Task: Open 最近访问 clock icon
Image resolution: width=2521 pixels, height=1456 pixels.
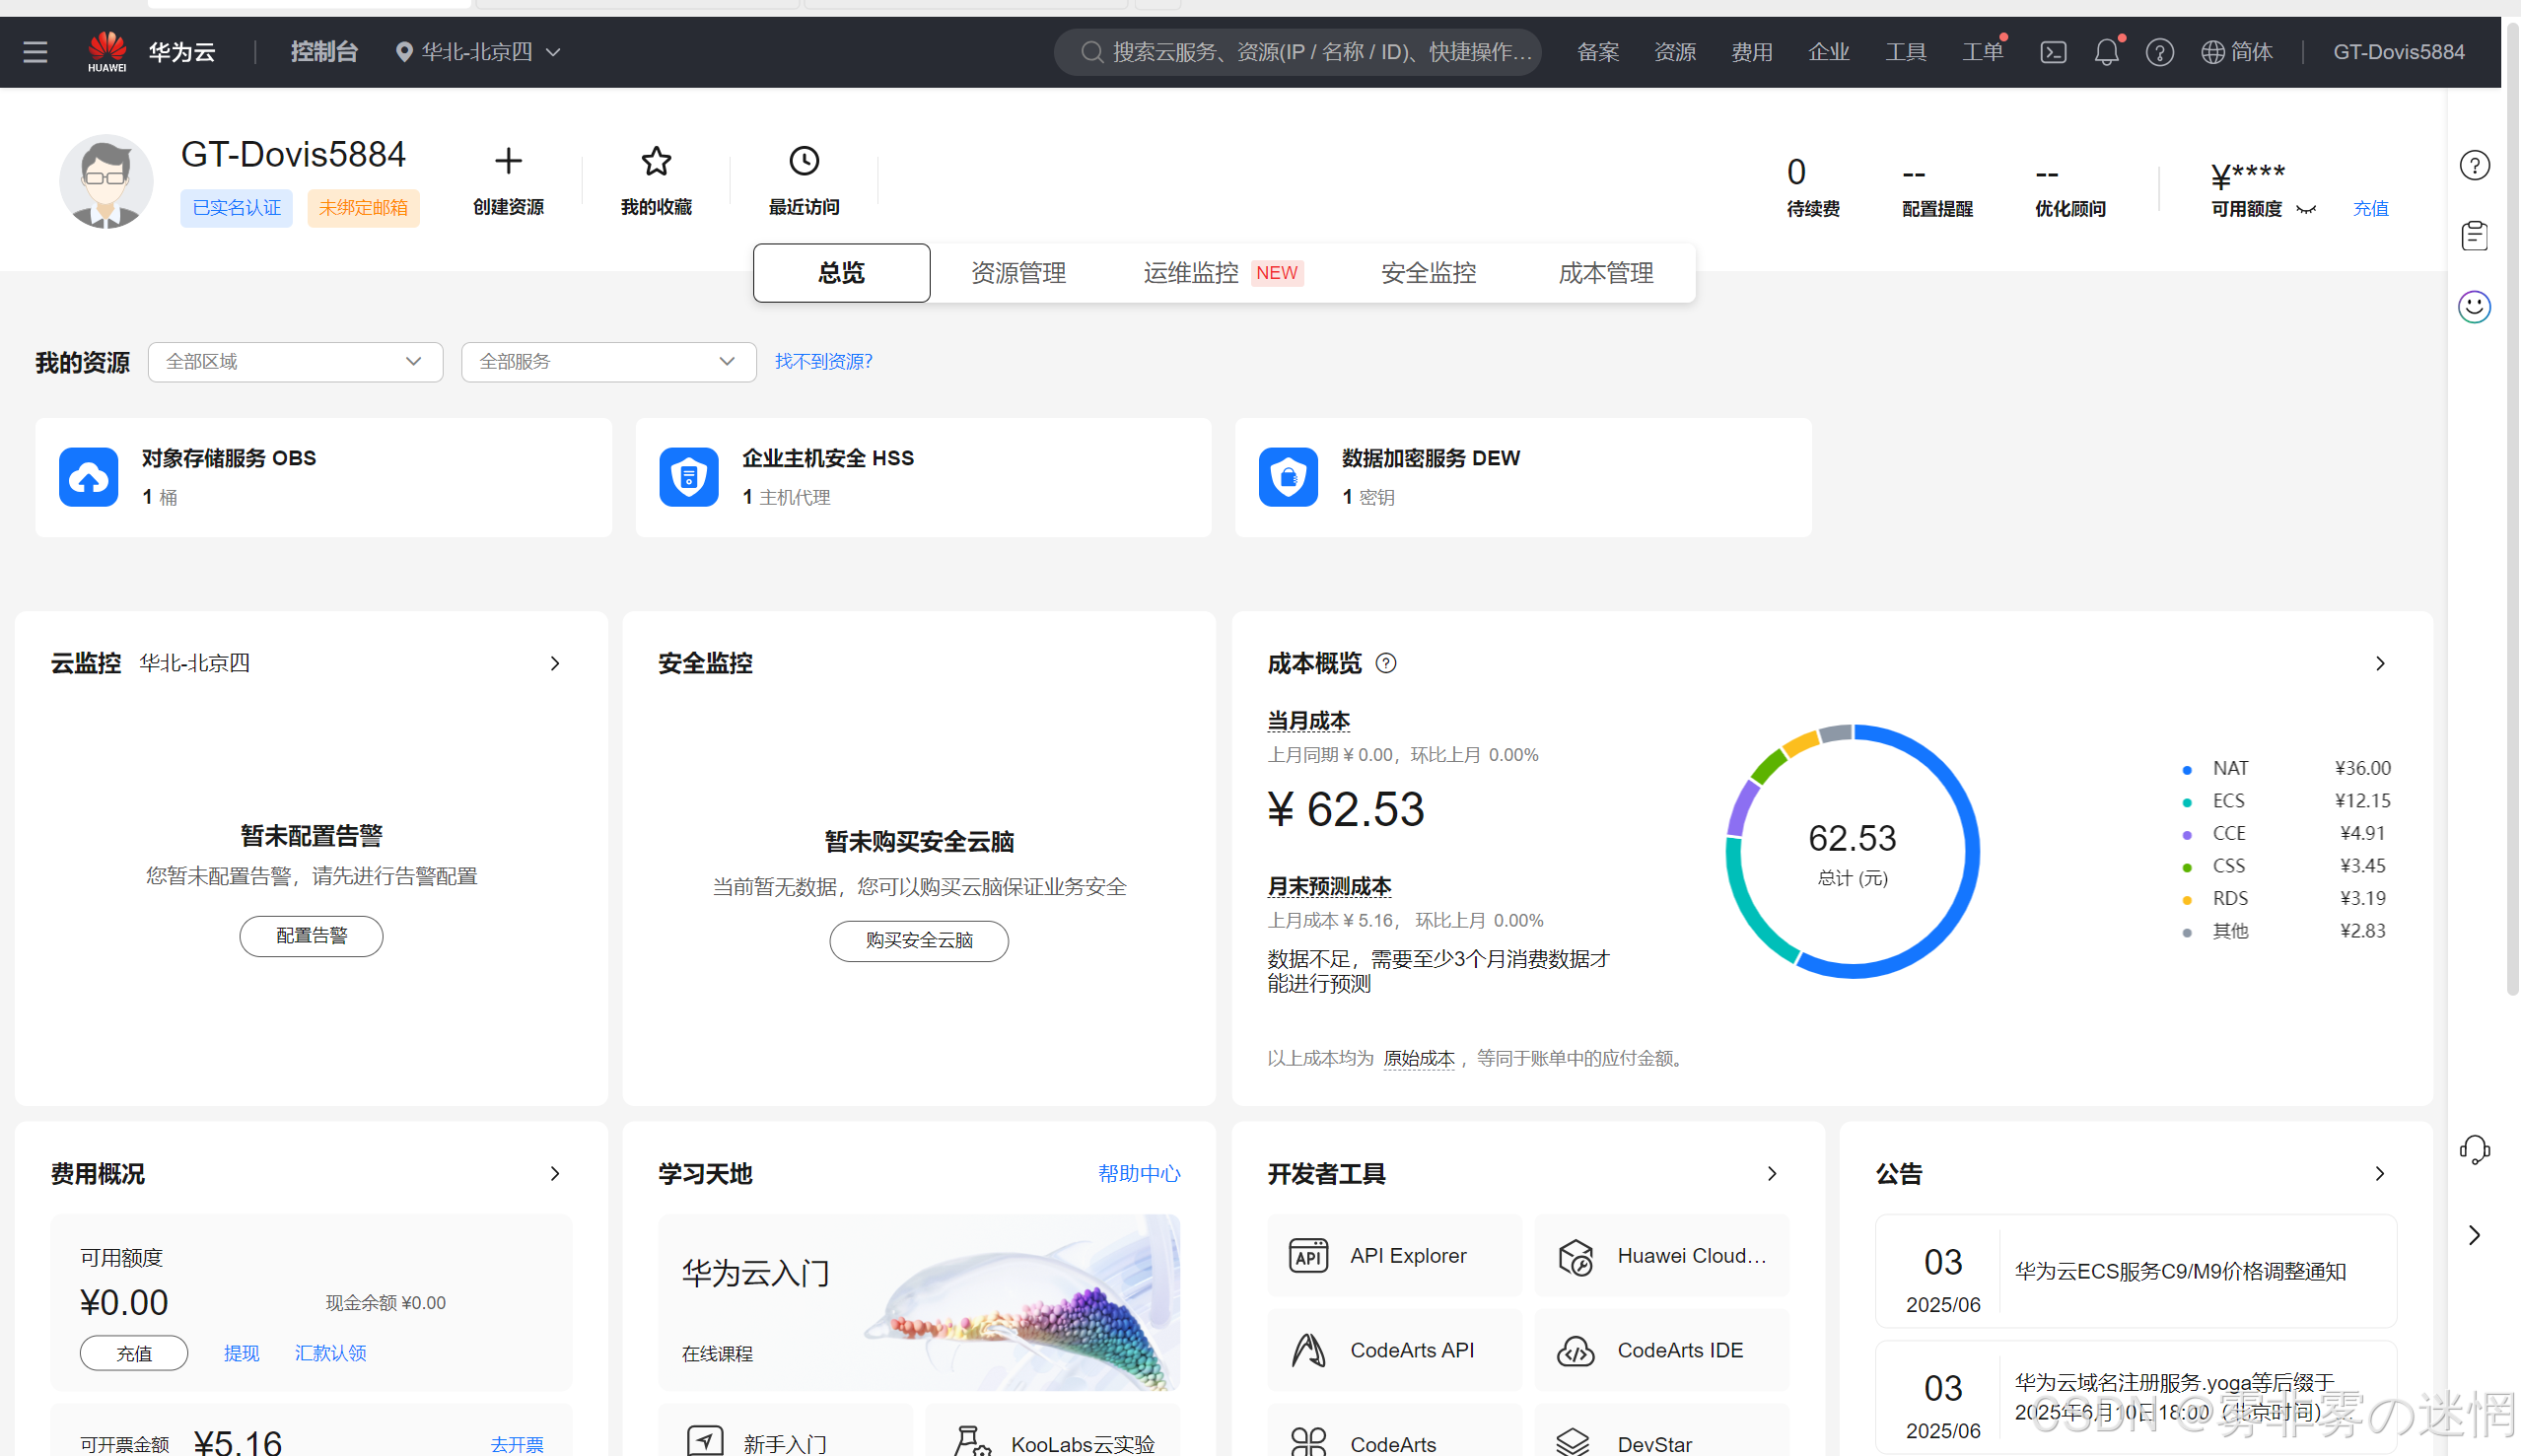Action: (804, 161)
